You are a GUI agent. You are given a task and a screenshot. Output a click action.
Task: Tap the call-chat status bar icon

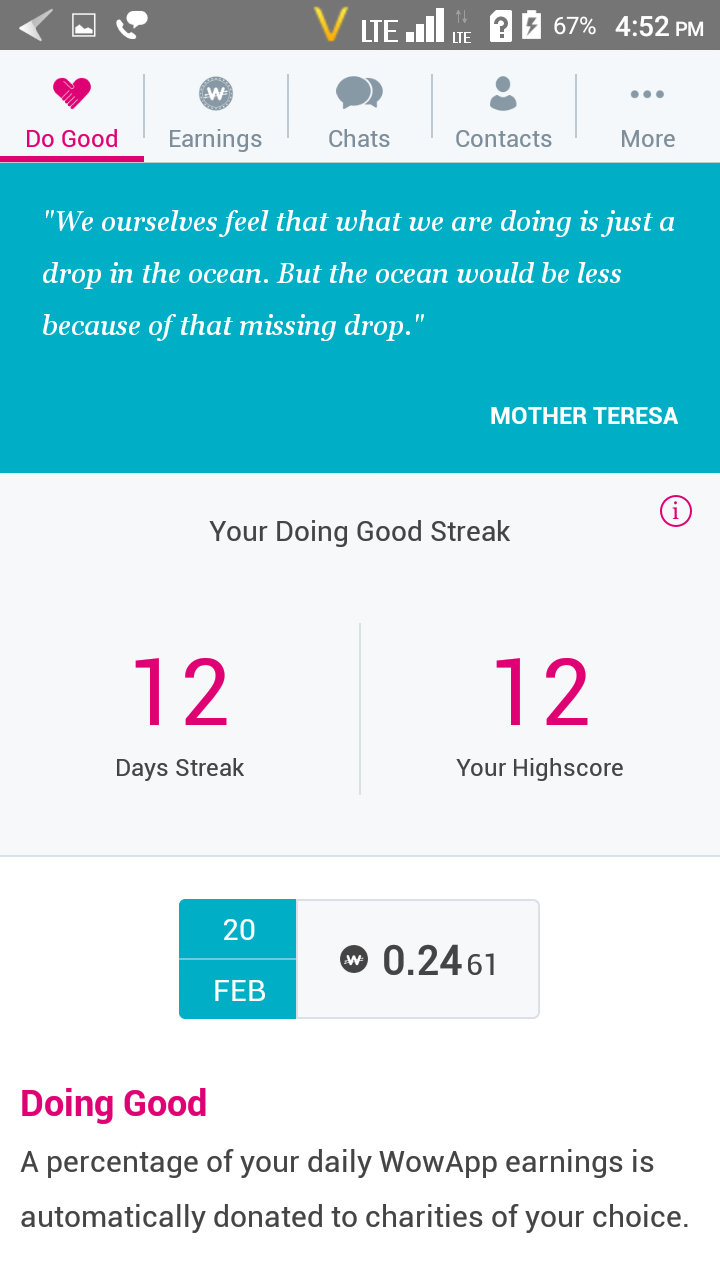(x=131, y=25)
